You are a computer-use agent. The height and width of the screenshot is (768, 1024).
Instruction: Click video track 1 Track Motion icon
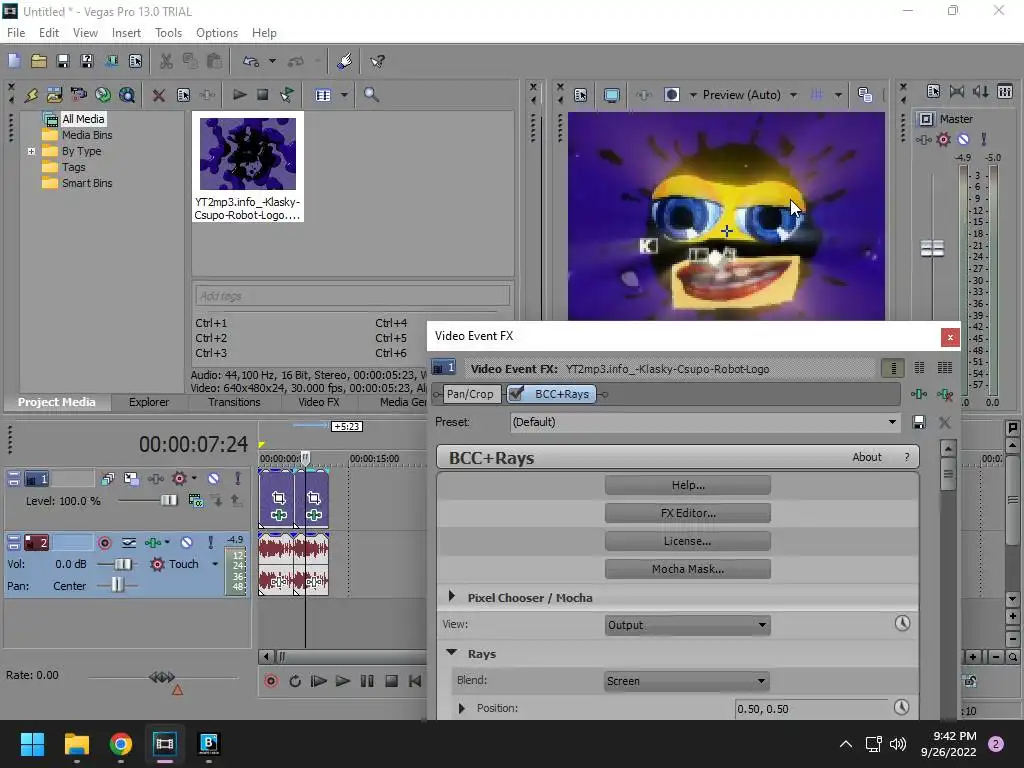pyautogui.click(x=131, y=479)
